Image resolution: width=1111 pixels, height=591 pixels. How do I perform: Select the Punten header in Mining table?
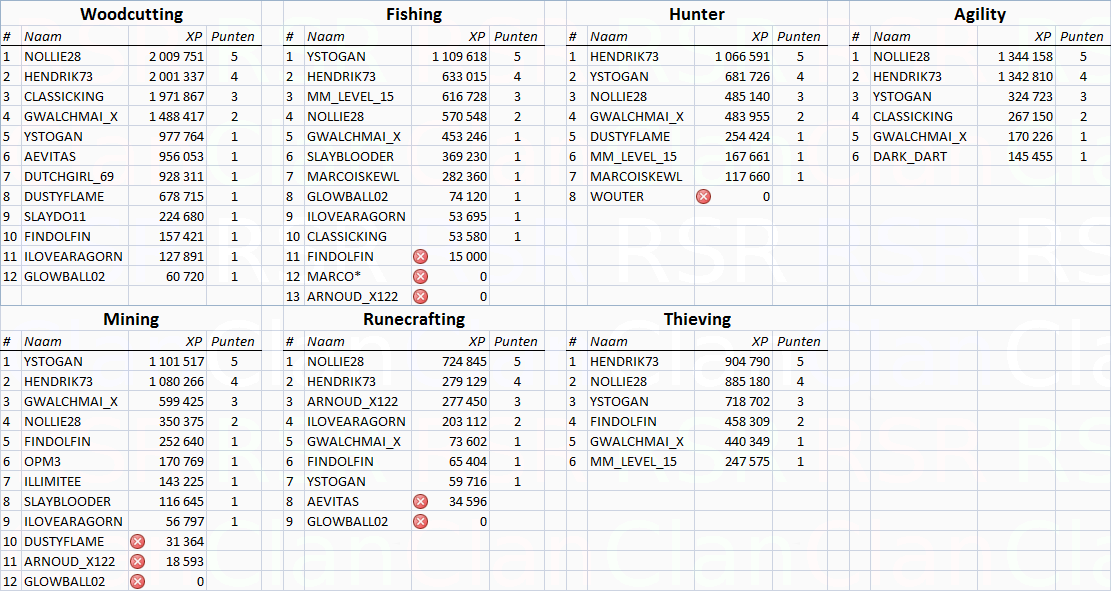233,342
